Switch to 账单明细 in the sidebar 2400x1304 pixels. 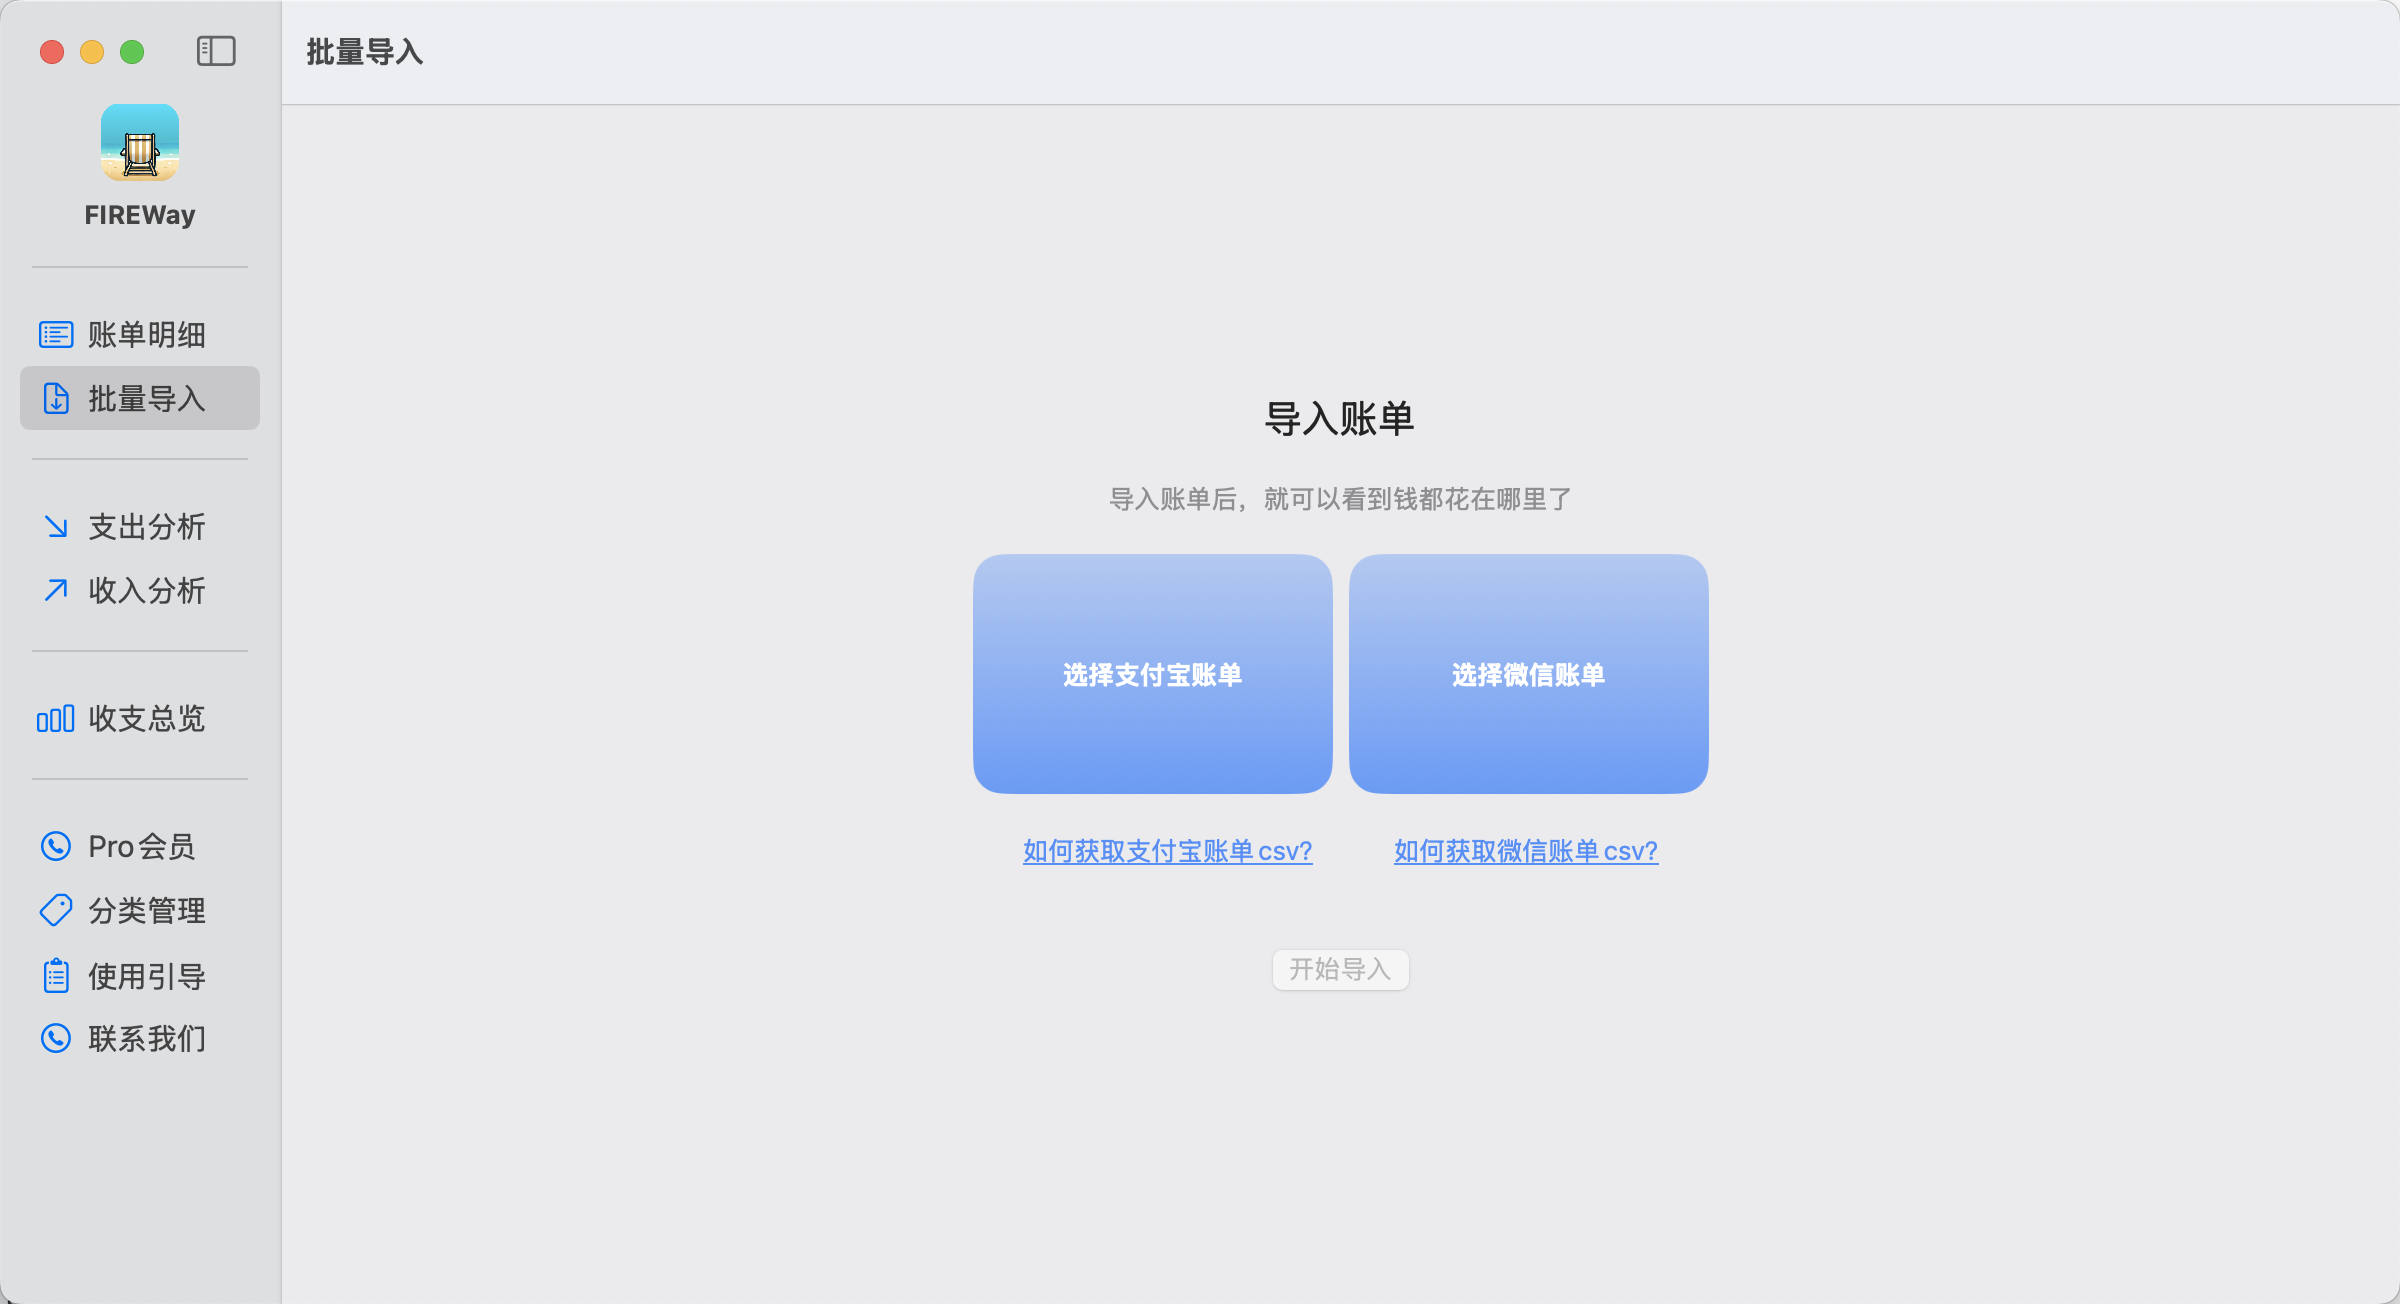pyautogui.click(x=145, y=335)
